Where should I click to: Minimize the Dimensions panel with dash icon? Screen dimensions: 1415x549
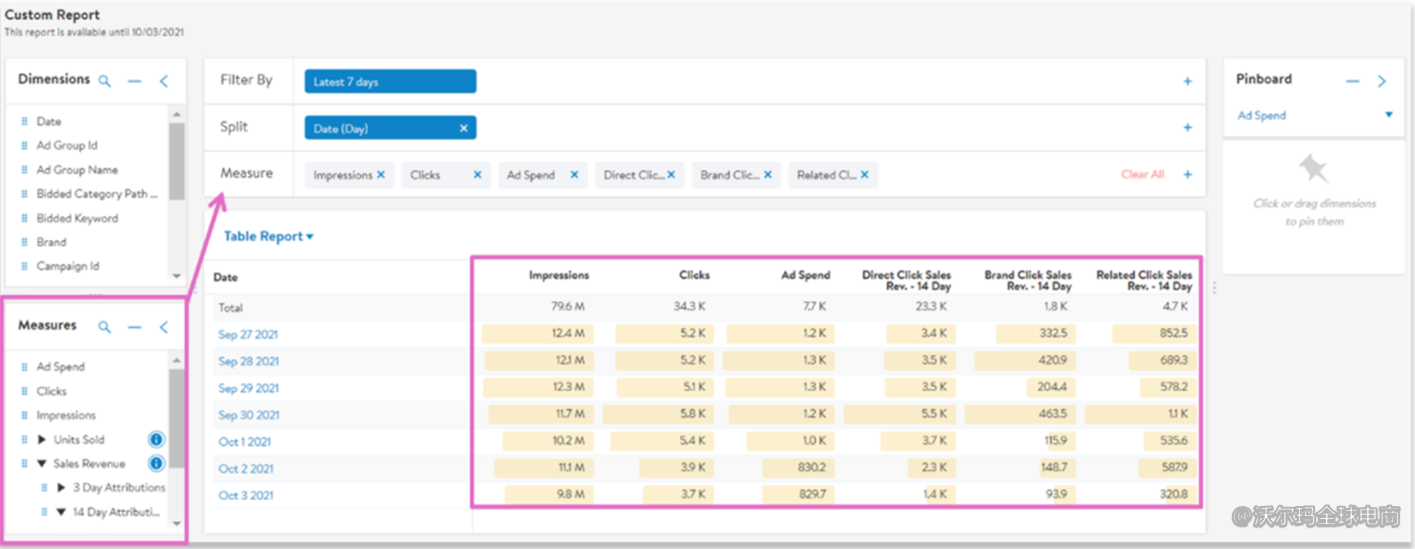135,81
